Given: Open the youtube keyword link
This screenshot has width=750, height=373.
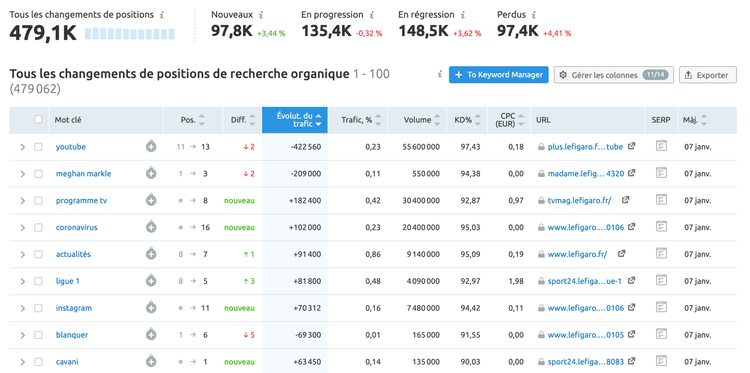Looking at the screenshot, I should (71, 147).
